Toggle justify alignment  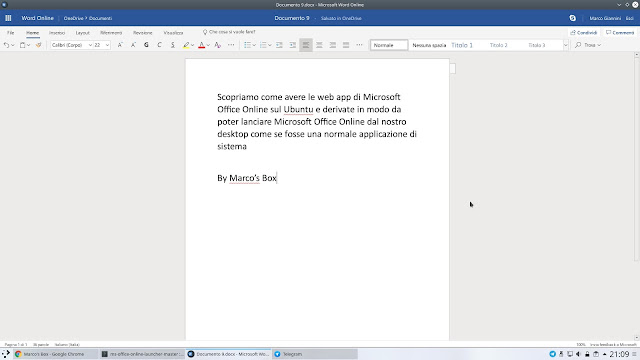click(346, 45)
